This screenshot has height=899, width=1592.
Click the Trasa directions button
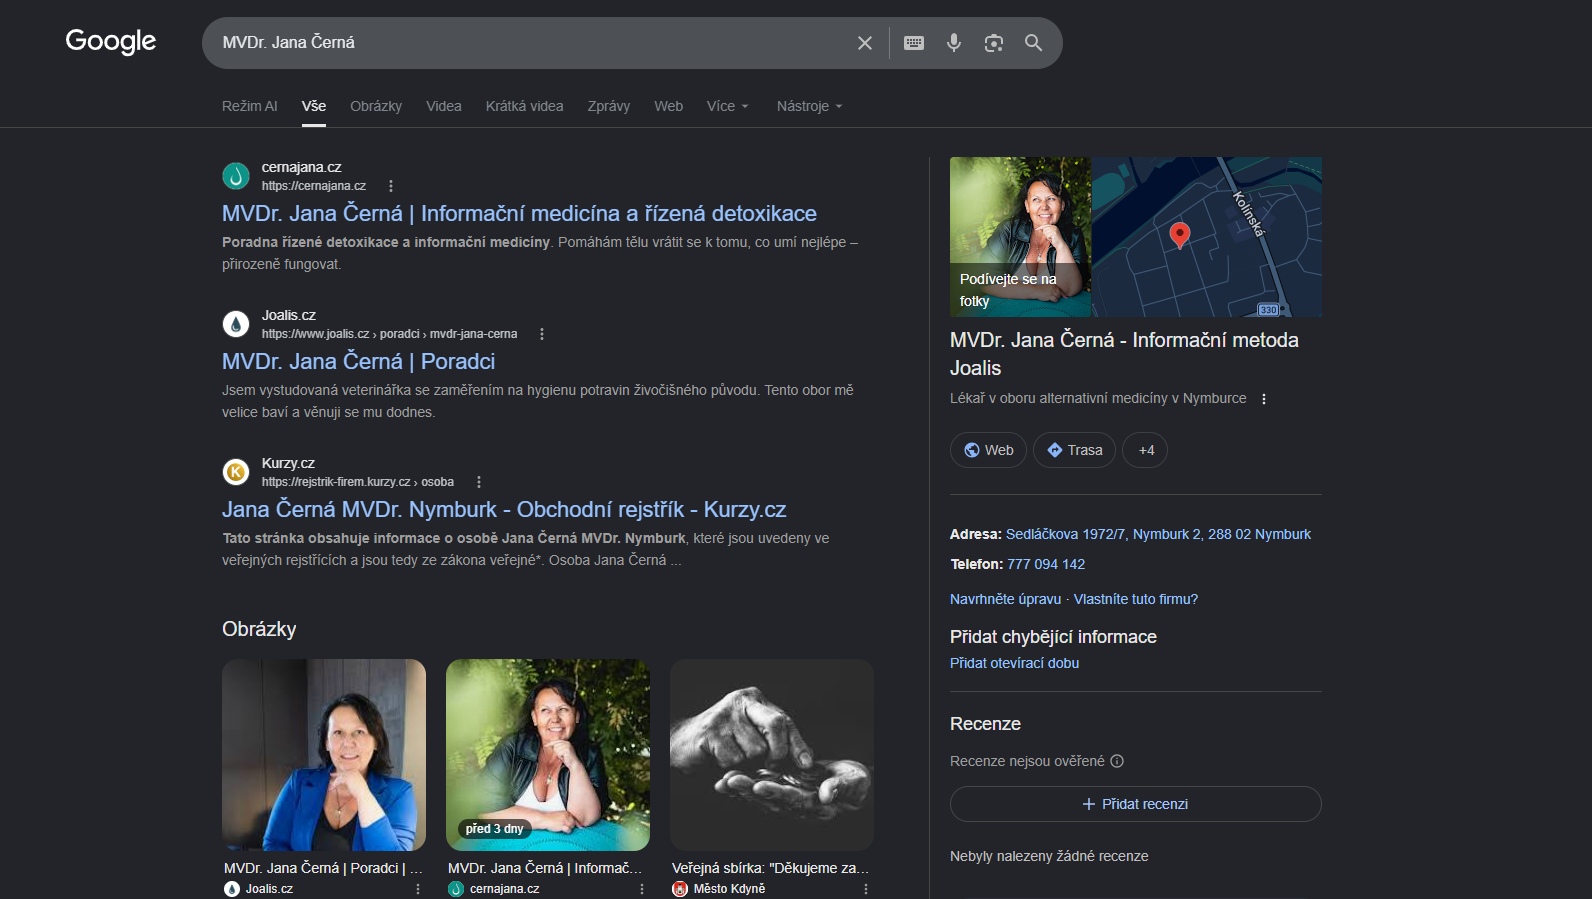pos(1074,450)
